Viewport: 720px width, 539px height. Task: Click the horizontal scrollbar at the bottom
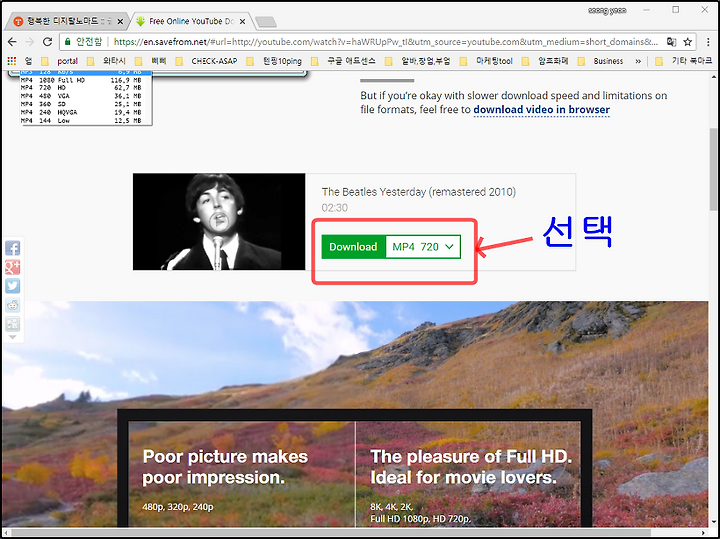[331, 533]
